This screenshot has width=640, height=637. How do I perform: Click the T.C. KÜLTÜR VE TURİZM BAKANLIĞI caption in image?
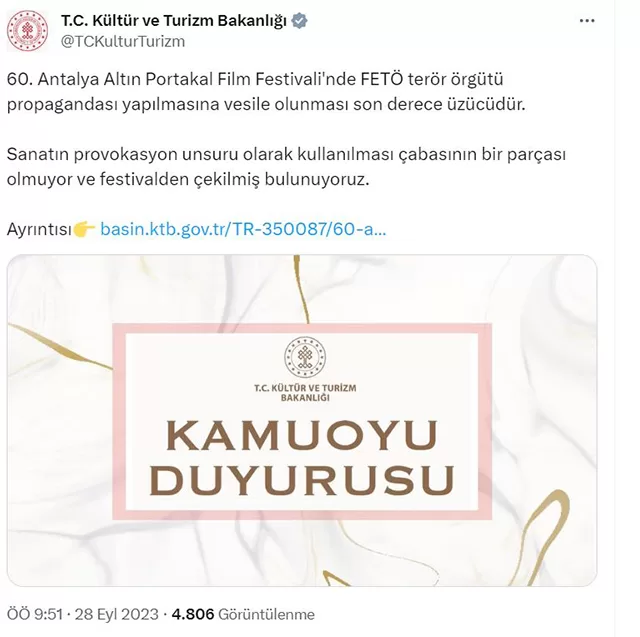pyautogui.click(x=305, y=392)
